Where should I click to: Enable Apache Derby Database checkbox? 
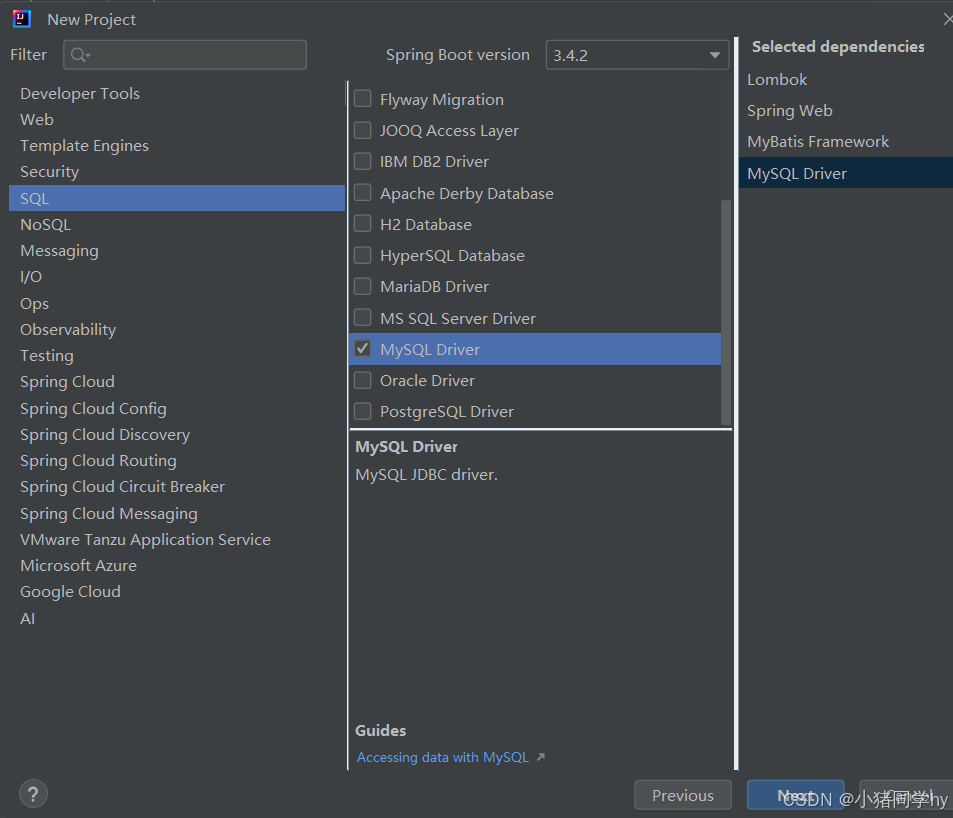click(x=362, y=193)
